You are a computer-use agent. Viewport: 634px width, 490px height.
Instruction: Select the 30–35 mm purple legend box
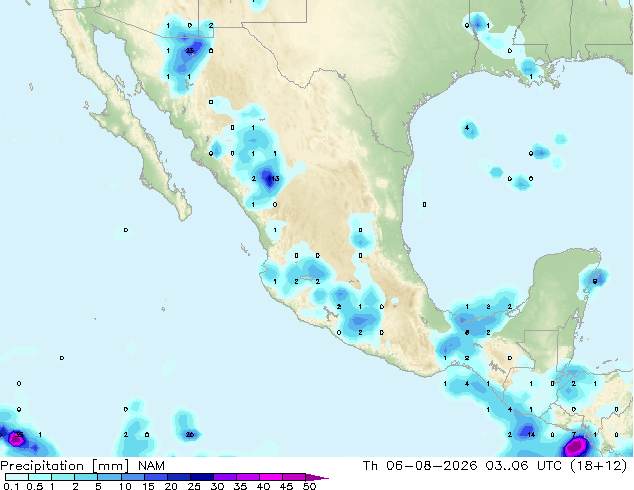pyautogui.click(x=224, y=477)
